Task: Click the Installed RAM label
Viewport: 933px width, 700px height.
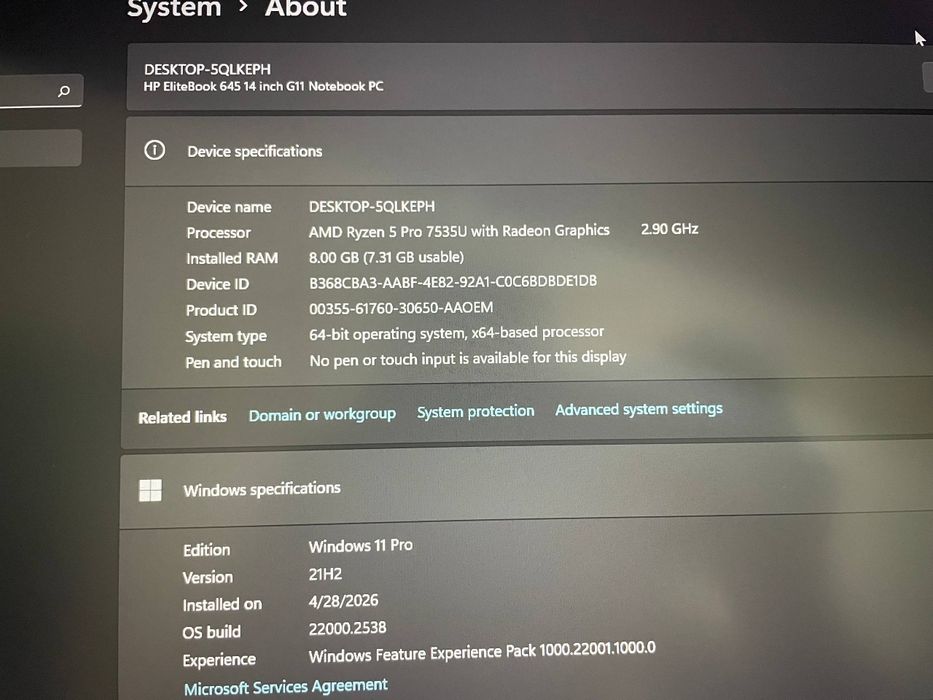Action: click(x=232, y=258)
